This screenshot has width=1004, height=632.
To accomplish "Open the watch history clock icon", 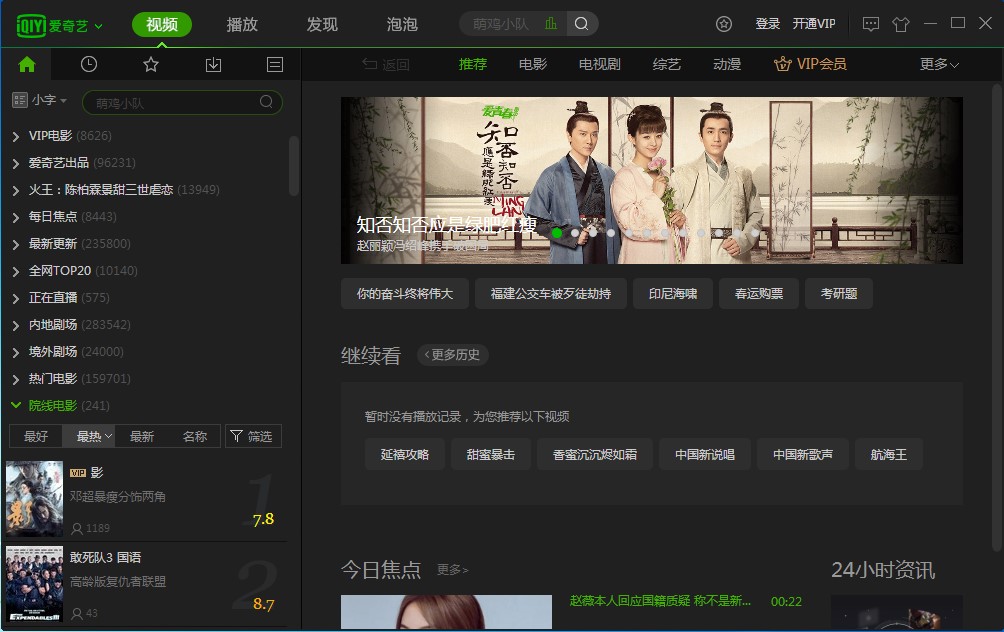I will [89, 64].
